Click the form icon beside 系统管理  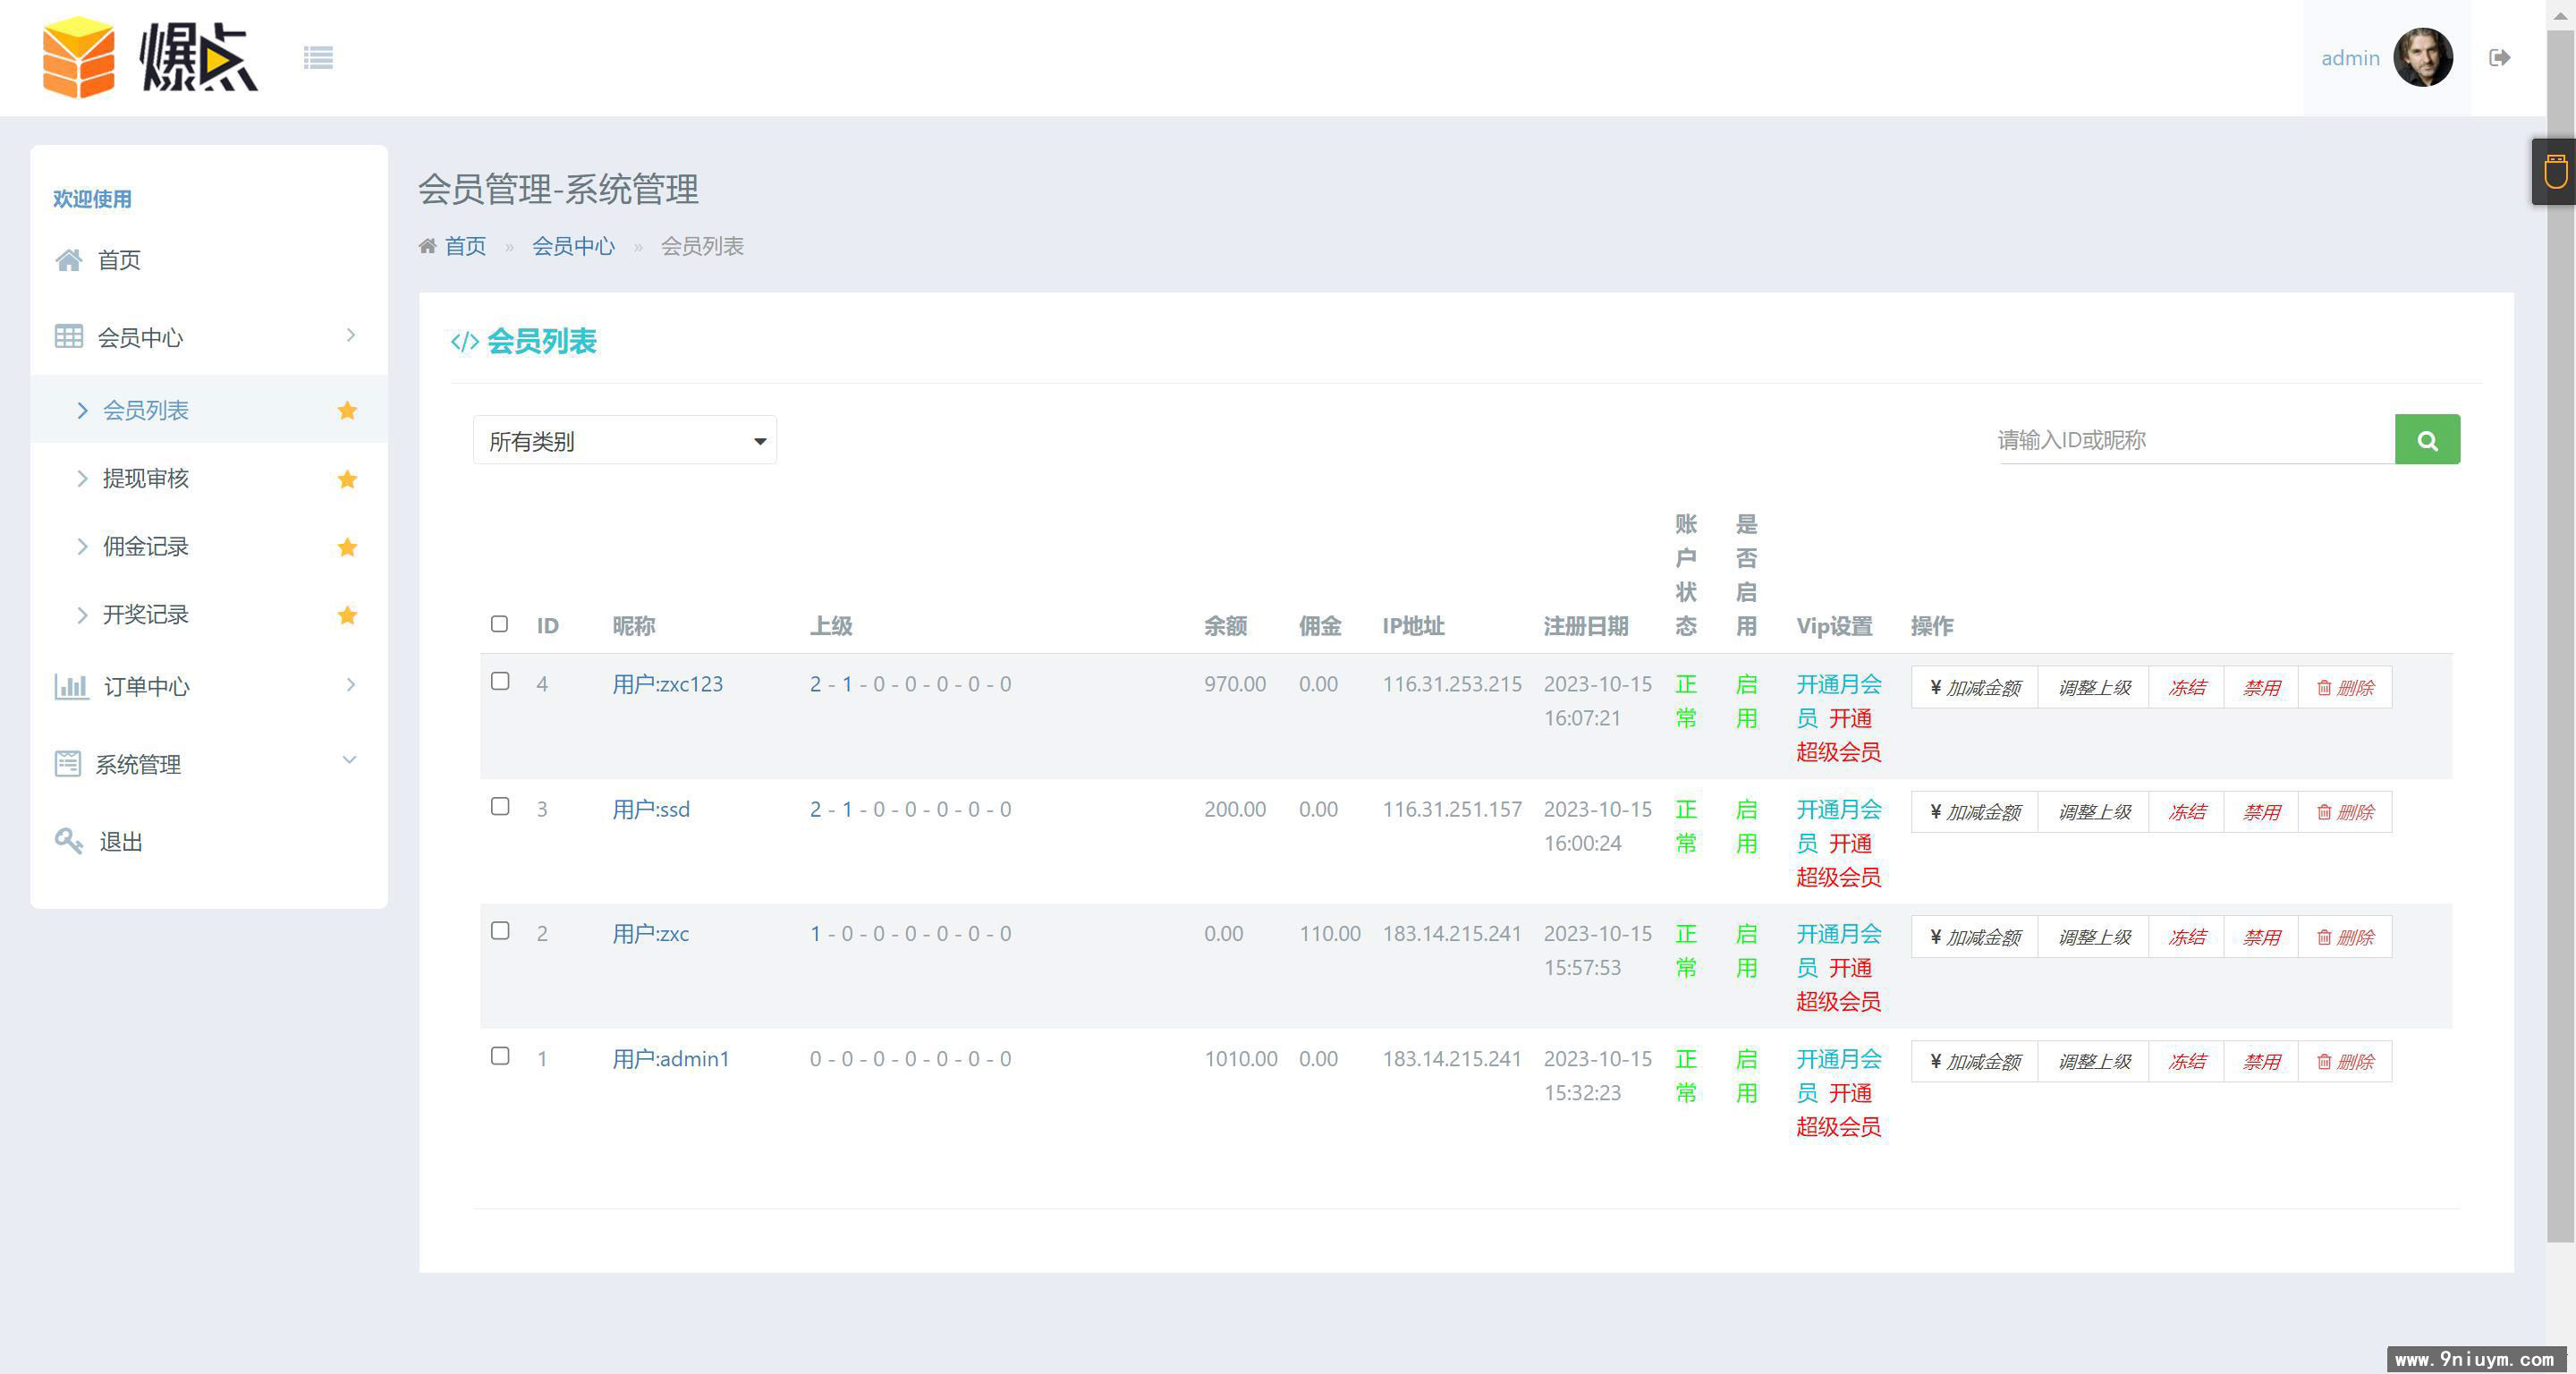coord(68,764)
